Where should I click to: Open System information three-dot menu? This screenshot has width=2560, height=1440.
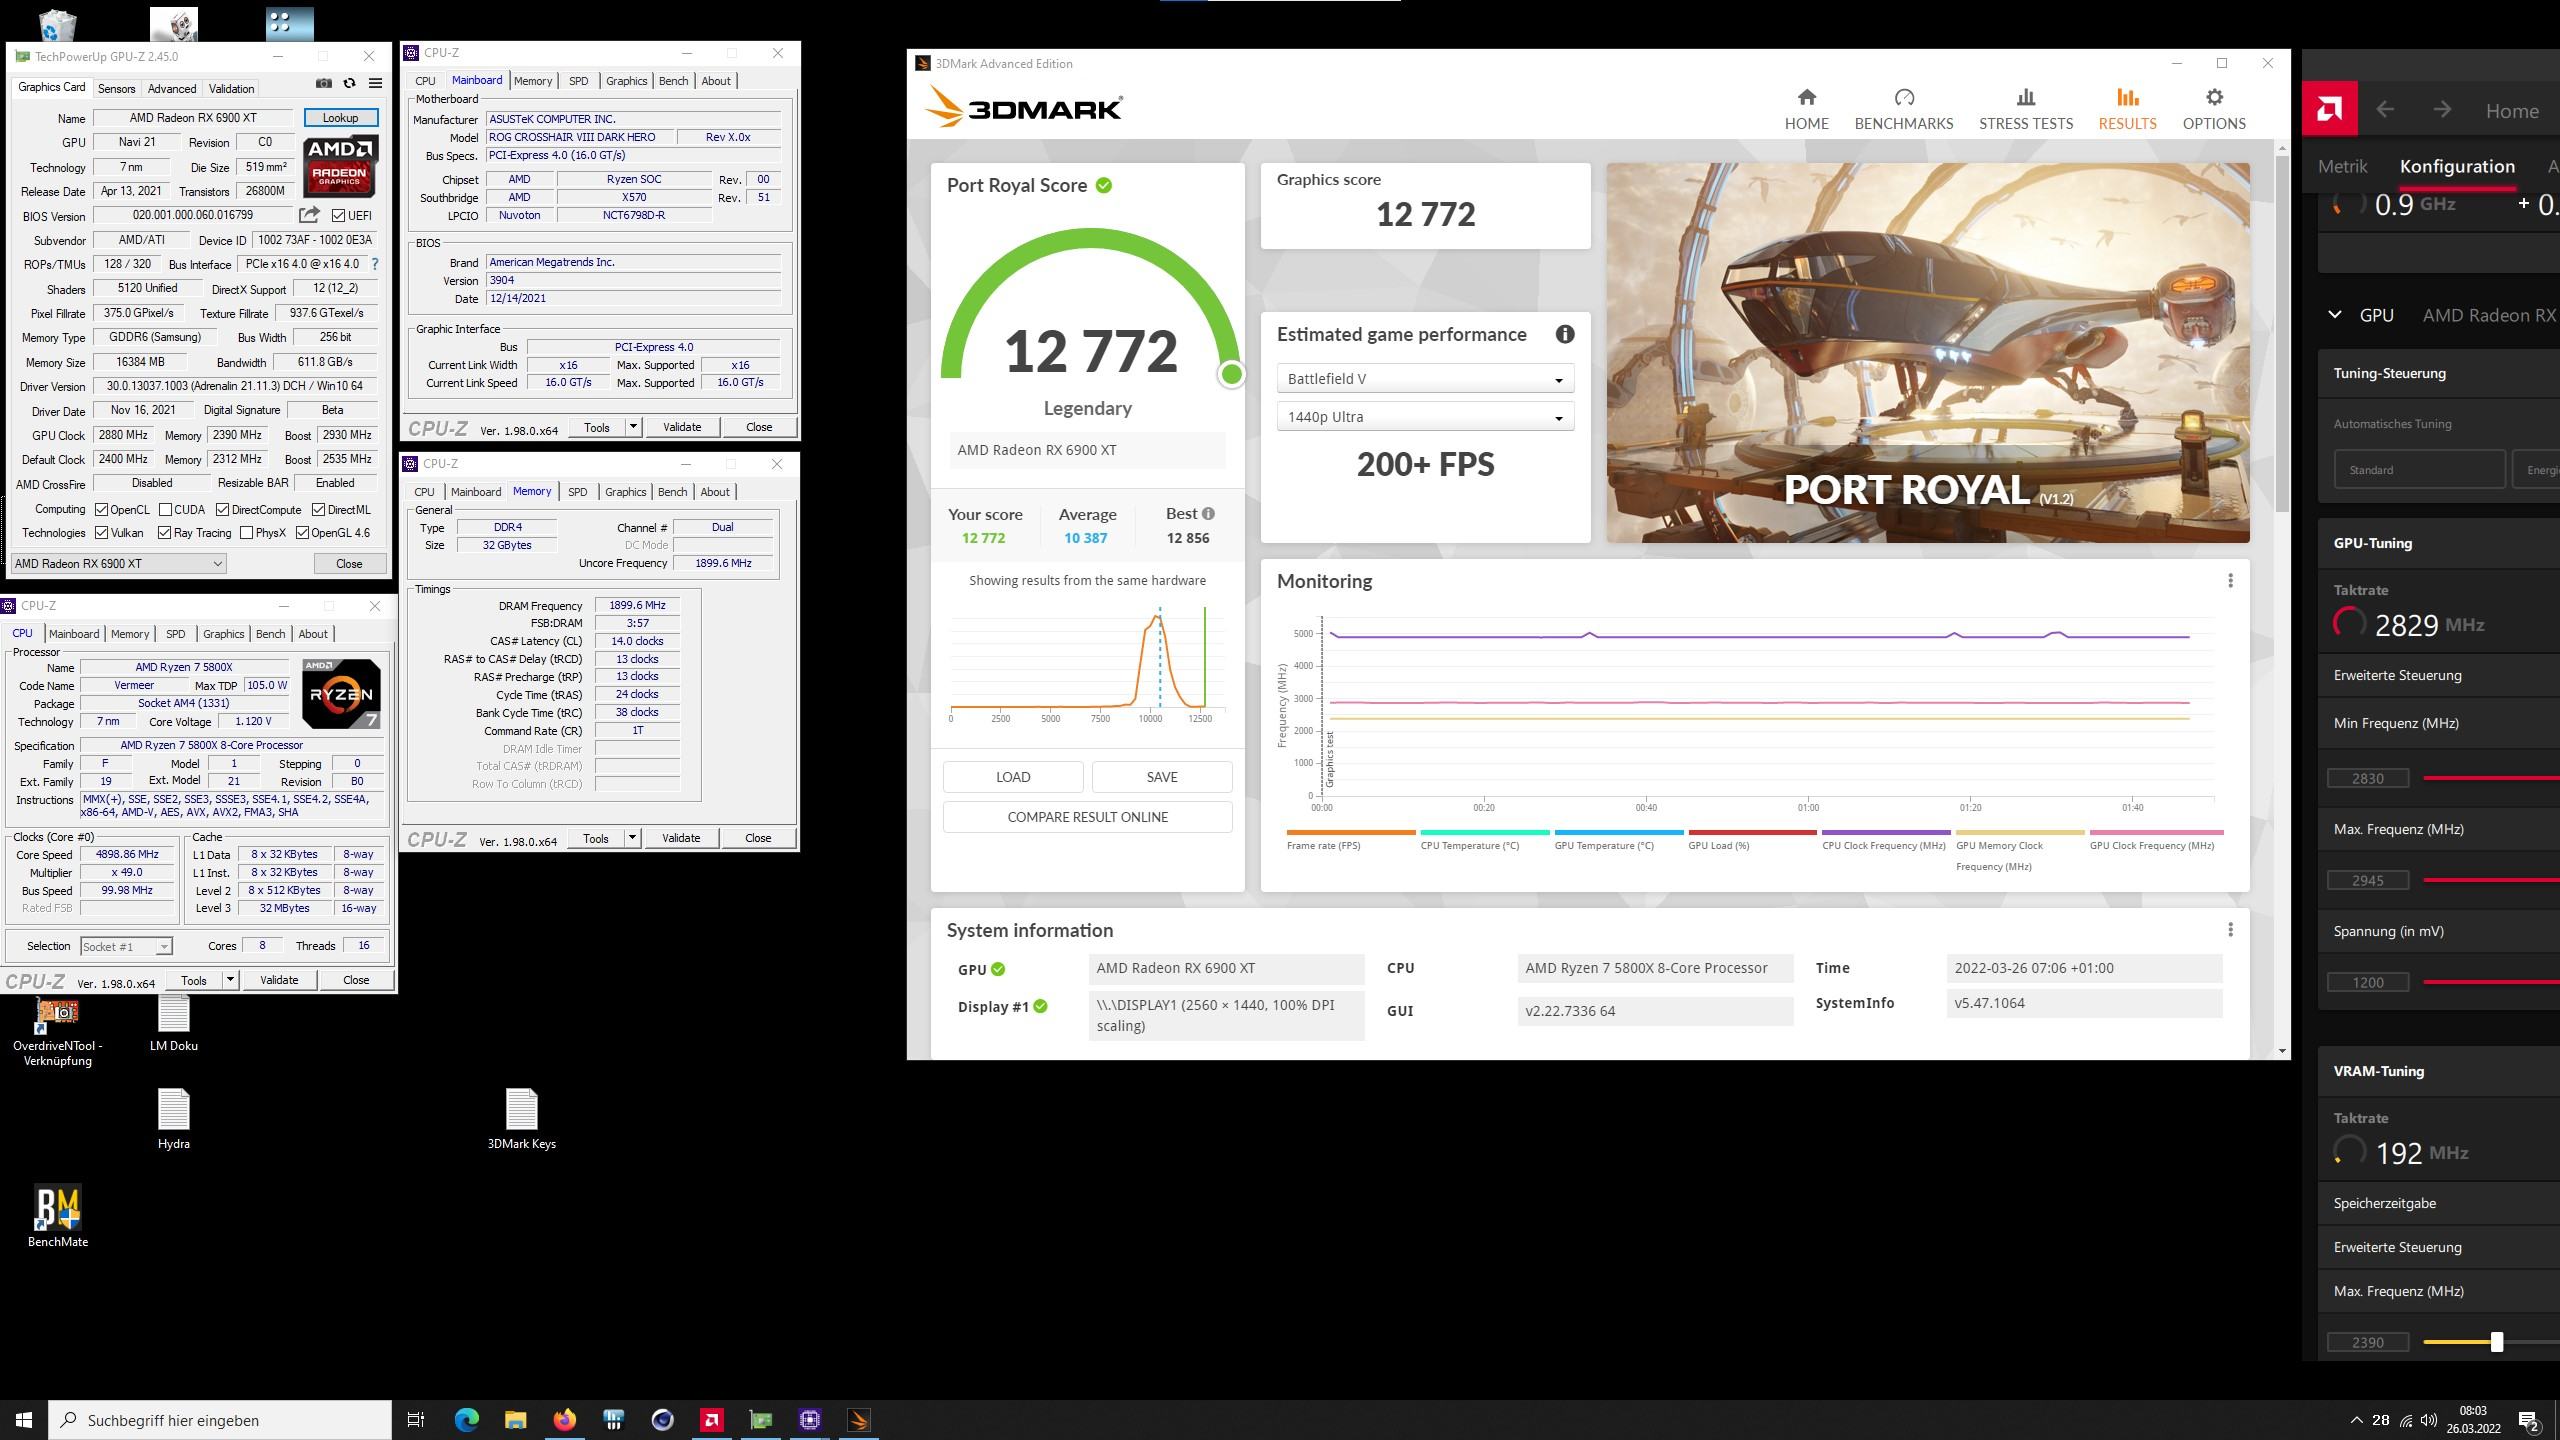(2230, 930)
